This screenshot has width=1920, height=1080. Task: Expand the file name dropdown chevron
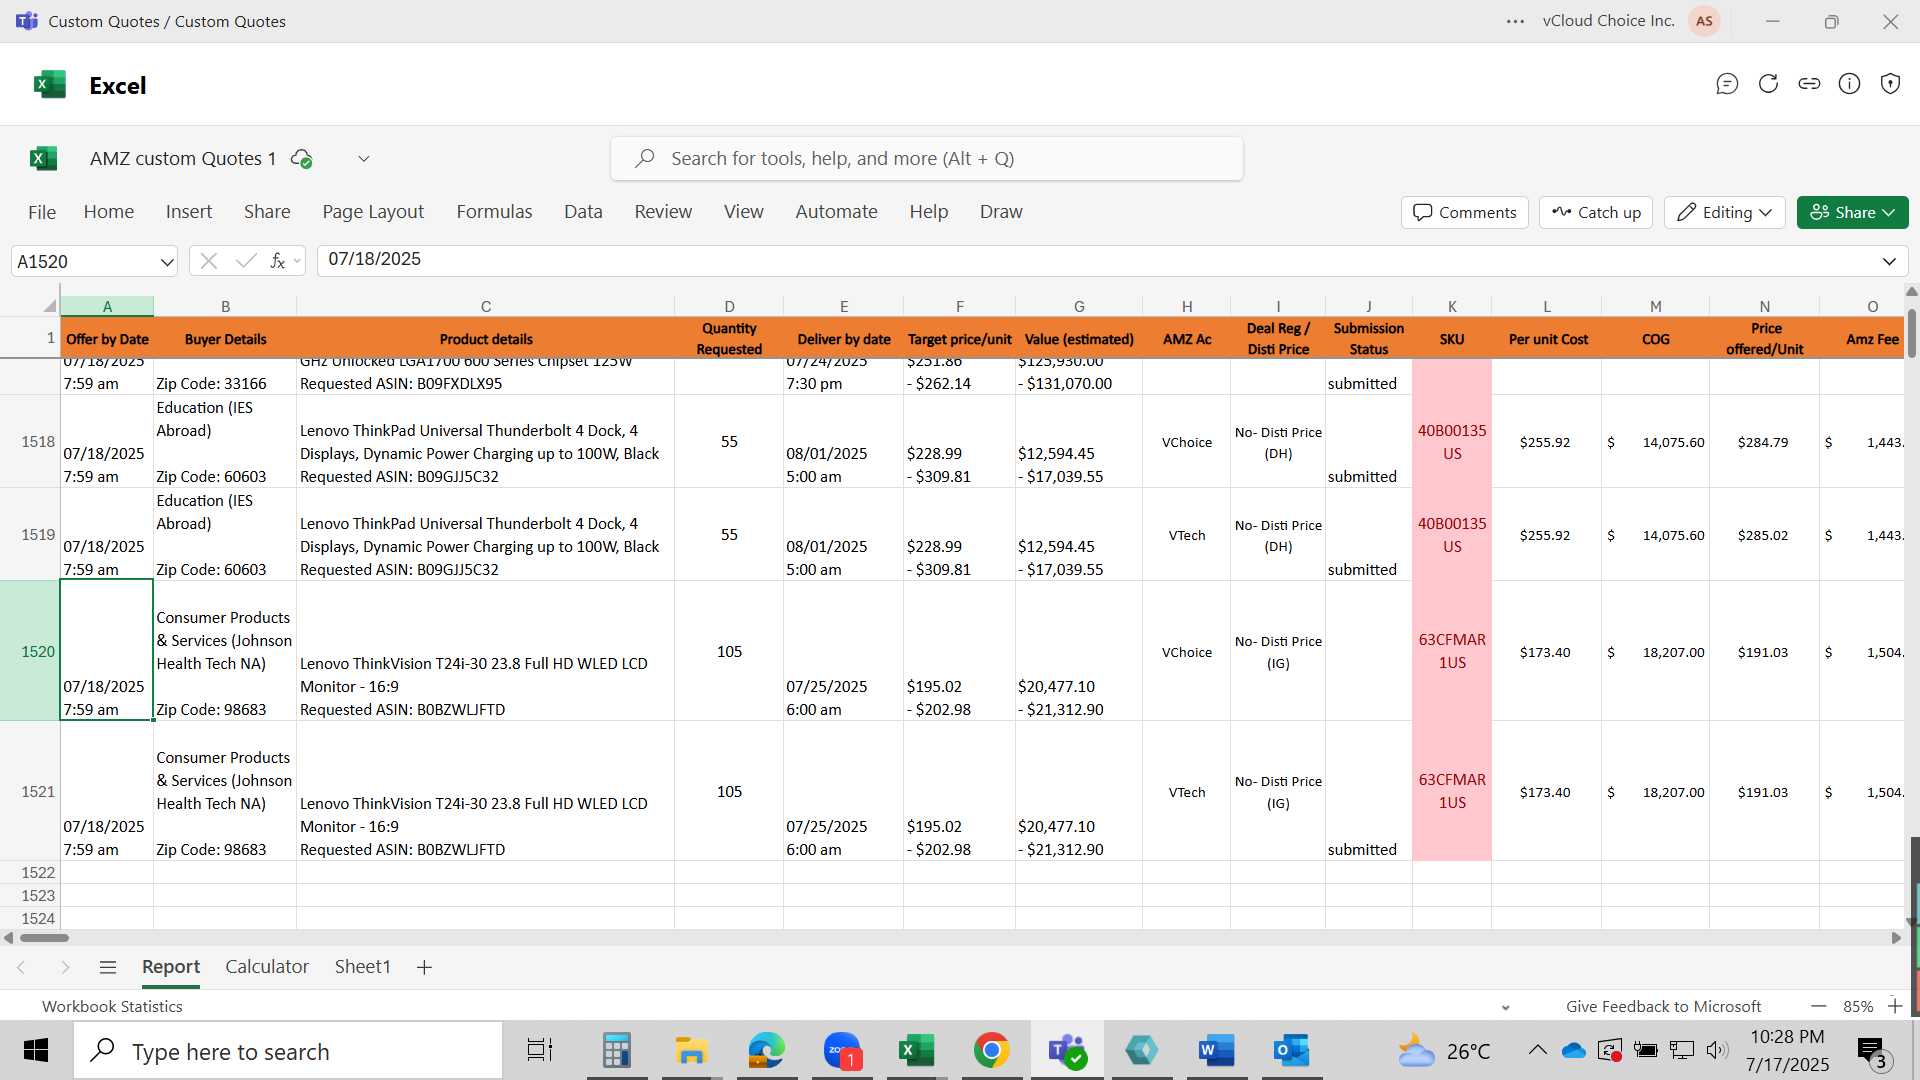[x=364, y=159]
